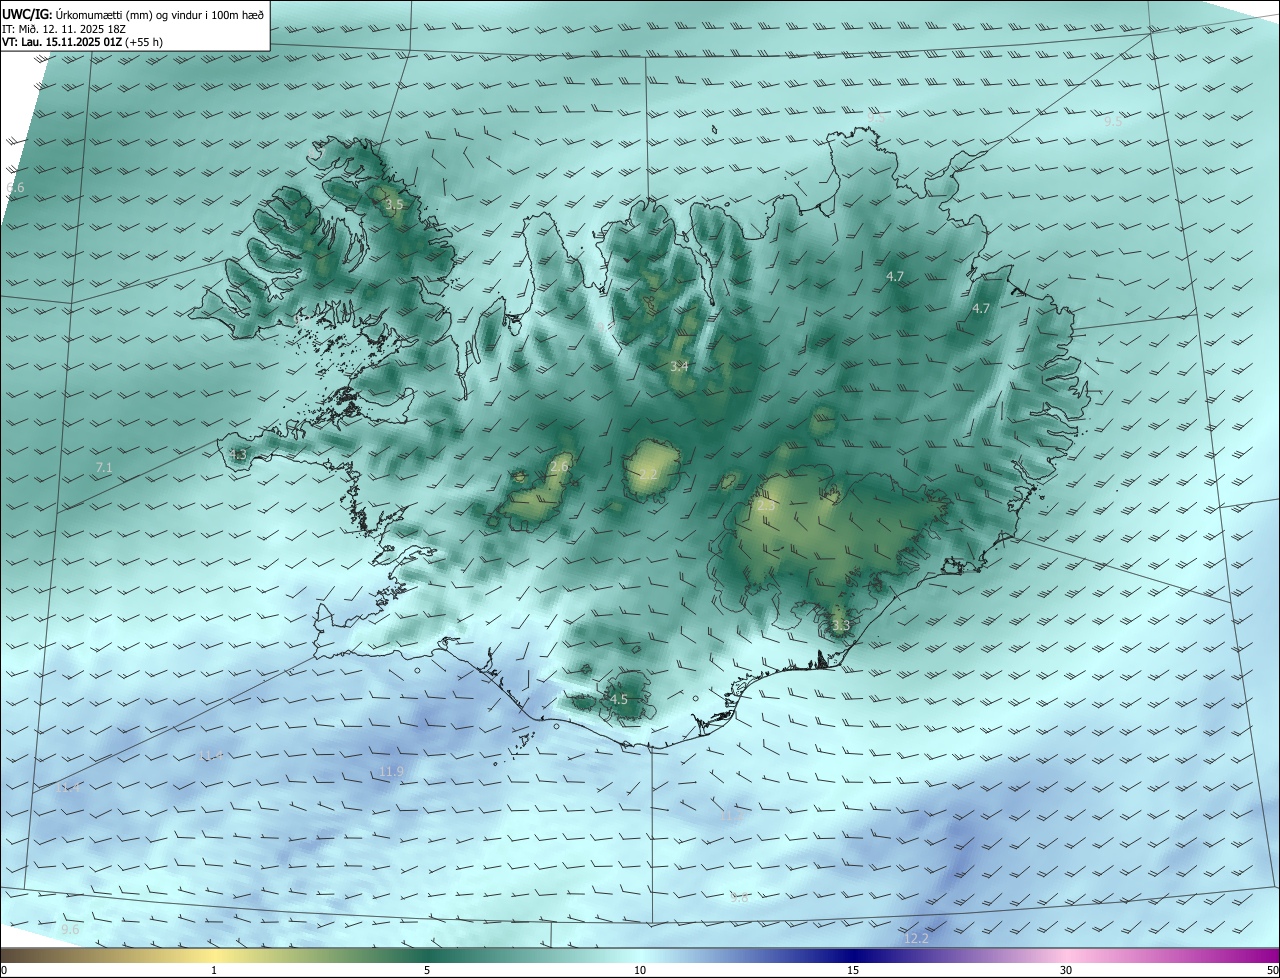Click the colorbar tick label 0
Viewport: 1280px width, 978px height.
coord(4,970)
